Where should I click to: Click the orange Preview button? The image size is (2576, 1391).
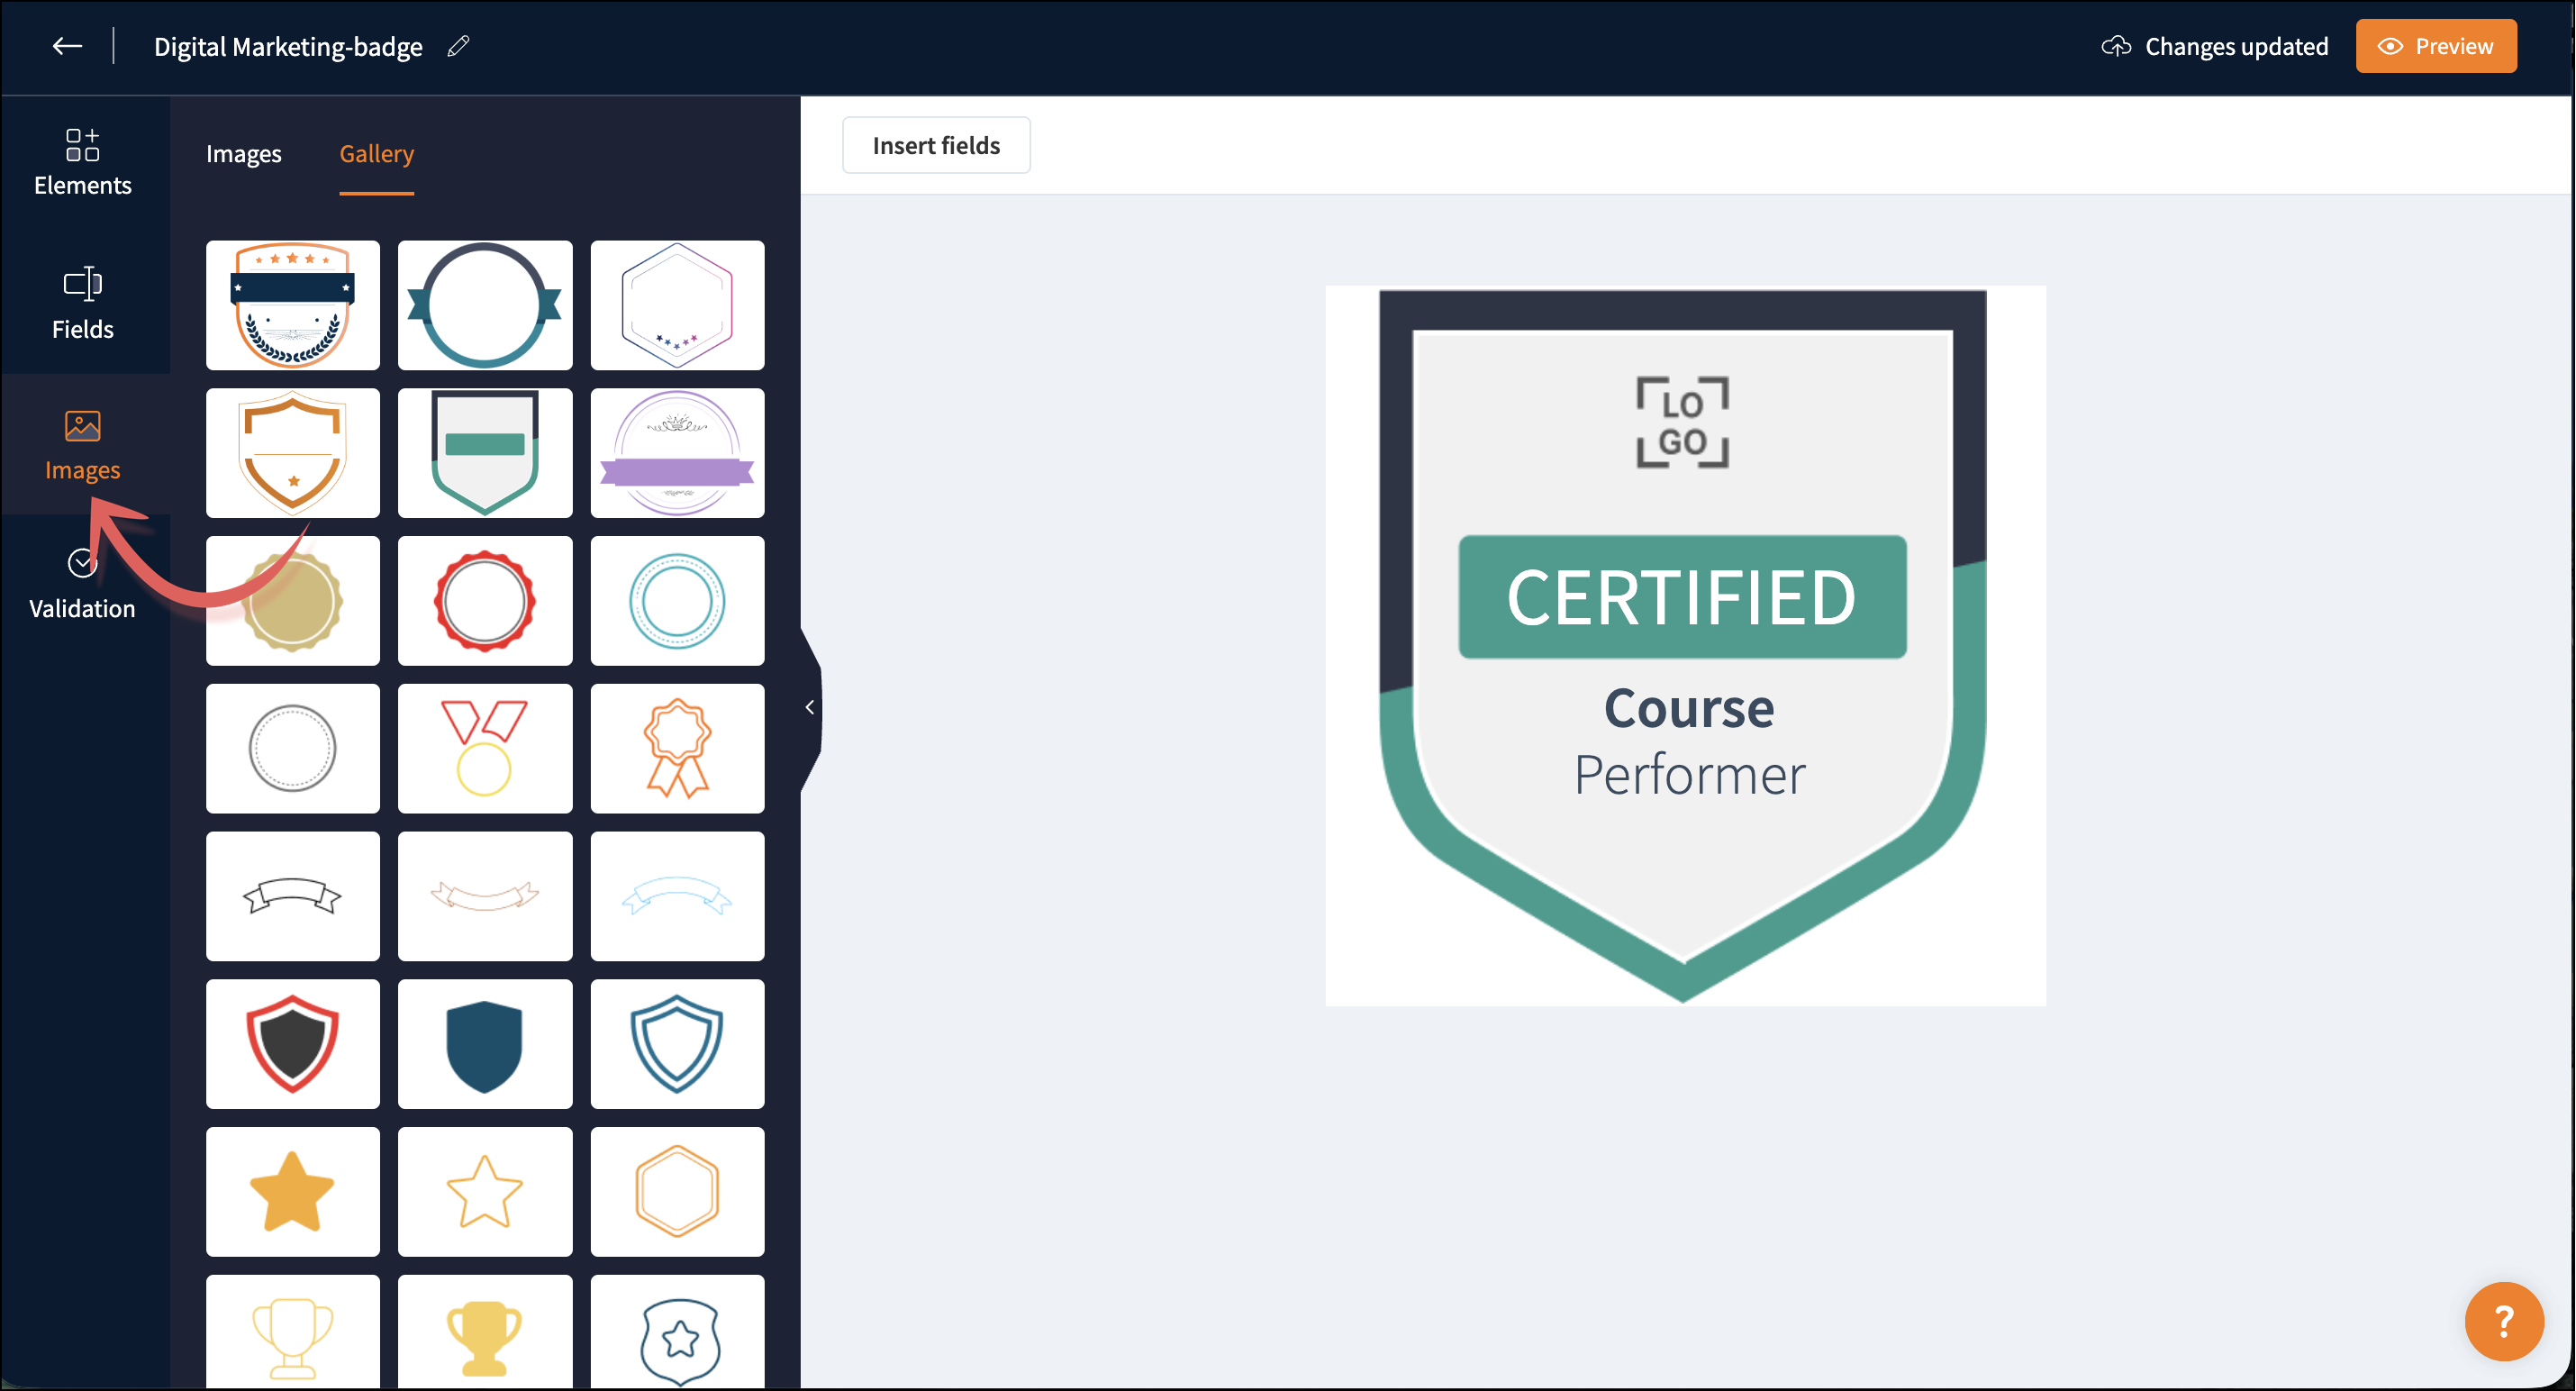point(2435,46)
